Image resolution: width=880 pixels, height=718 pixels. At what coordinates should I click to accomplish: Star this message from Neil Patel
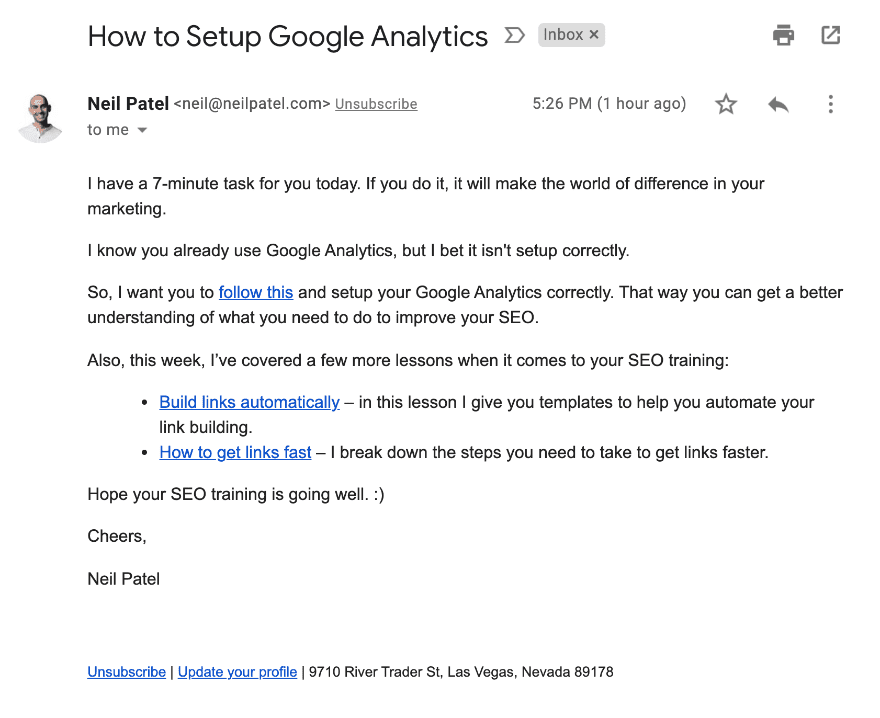[726, 104]
